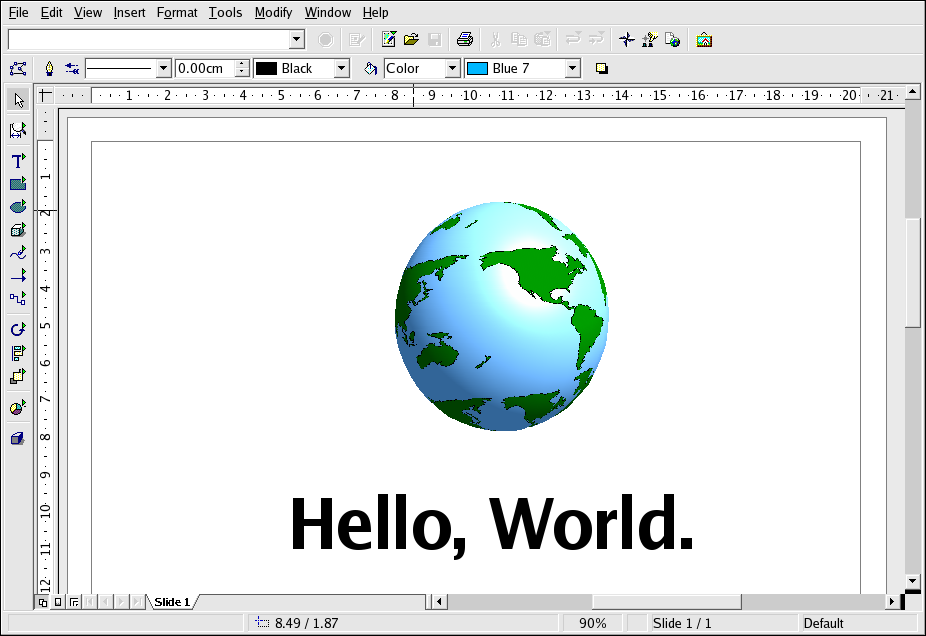Image resolution: width=926 pixels, height=636 pixels.
Task: Toggle the shadow button
Action: (x=602, y=69)
